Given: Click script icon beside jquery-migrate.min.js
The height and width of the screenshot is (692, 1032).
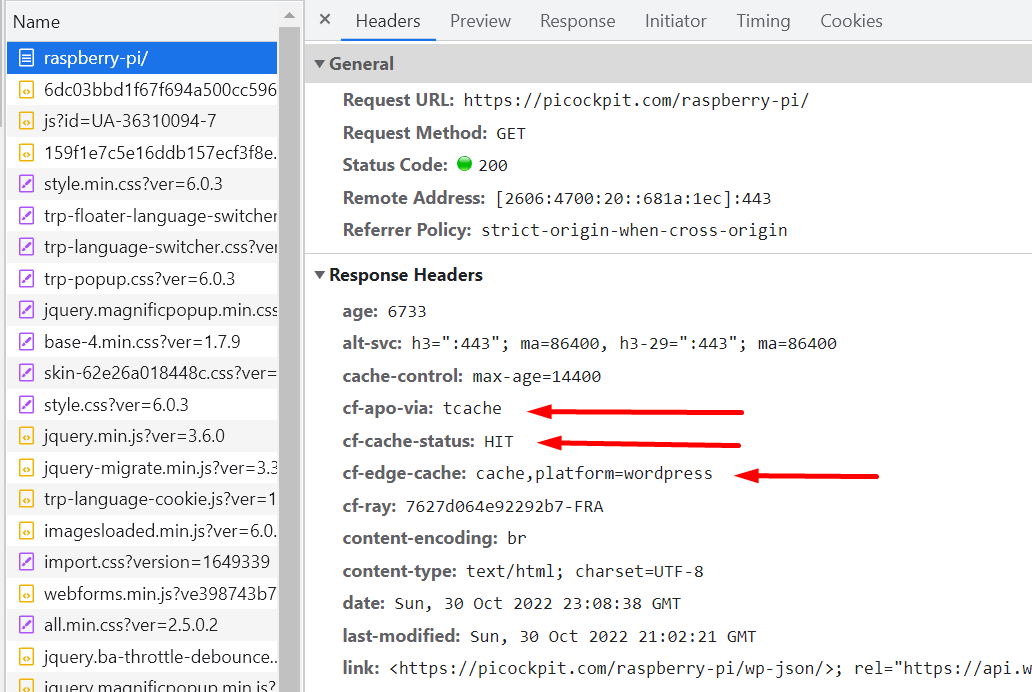Looking at the screenshot, I should click(26, 467).
